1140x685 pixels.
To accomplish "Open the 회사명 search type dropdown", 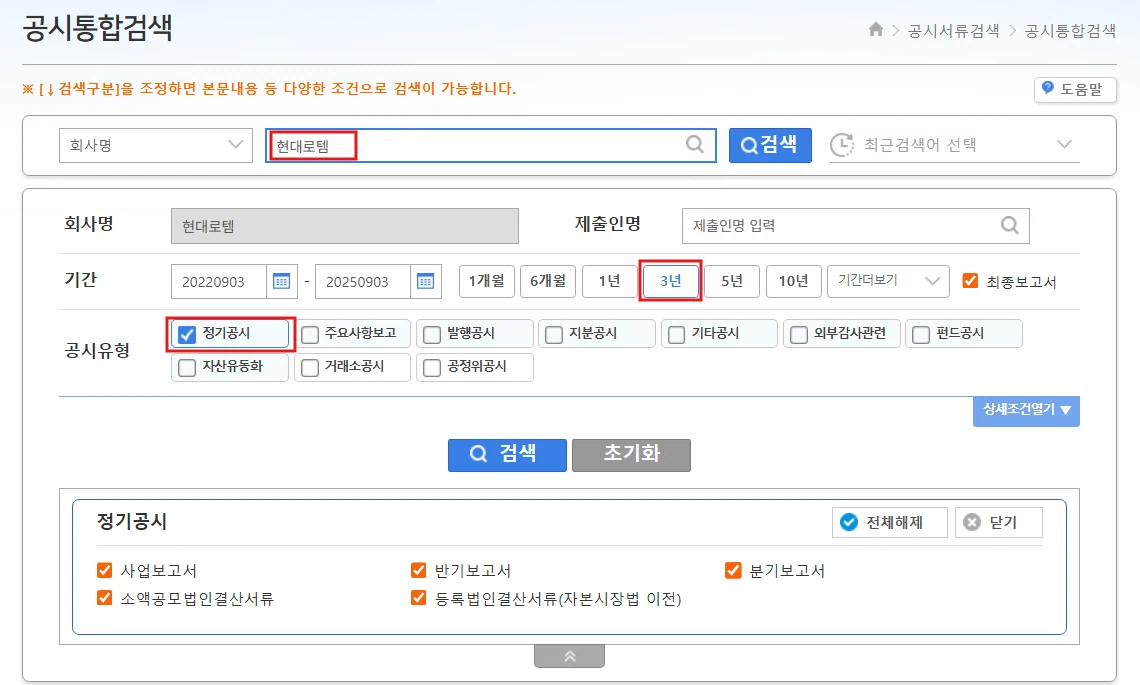I will [156, 145].
